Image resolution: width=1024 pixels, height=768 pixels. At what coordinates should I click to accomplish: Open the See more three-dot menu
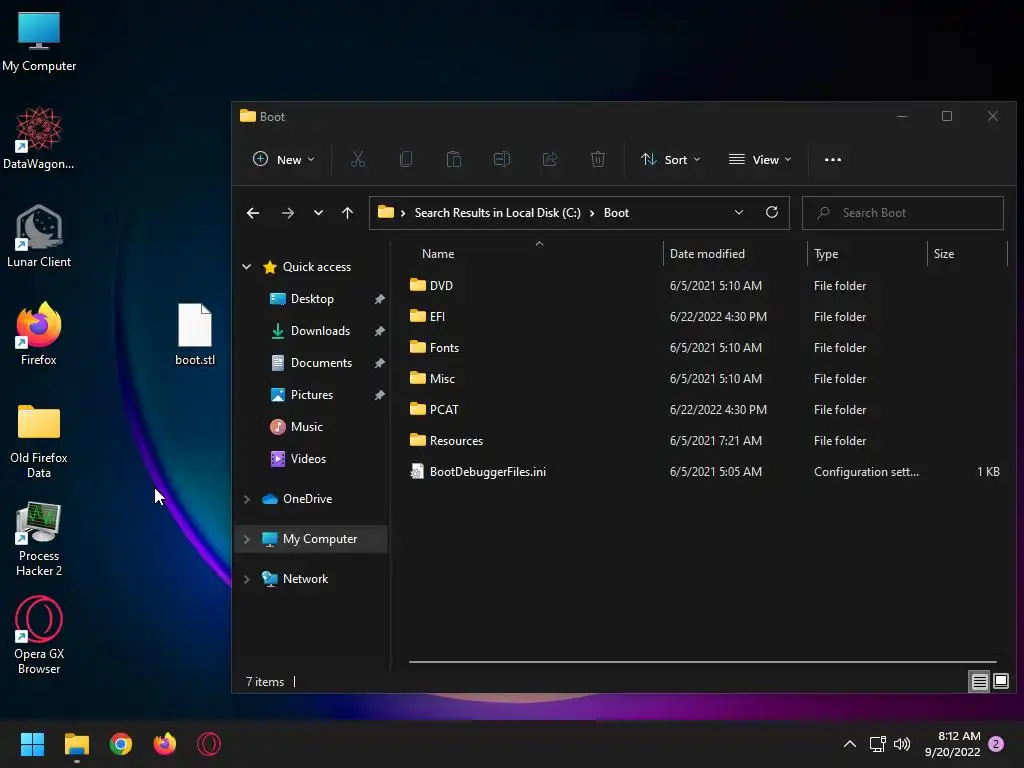pyautogui.click(x=833, y=159)
